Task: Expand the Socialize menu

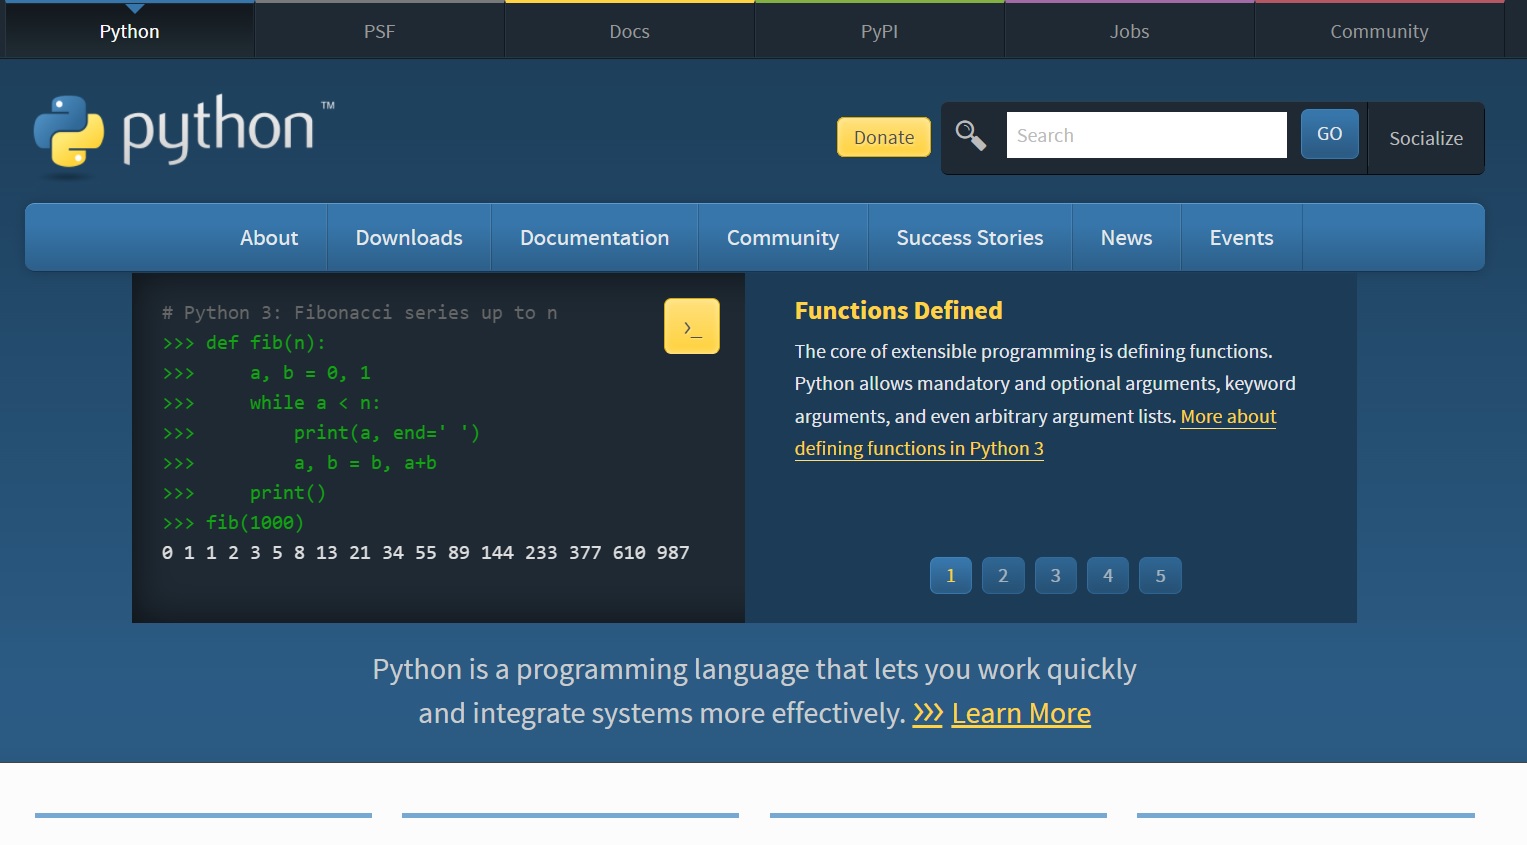Action: pos(1425,138)
